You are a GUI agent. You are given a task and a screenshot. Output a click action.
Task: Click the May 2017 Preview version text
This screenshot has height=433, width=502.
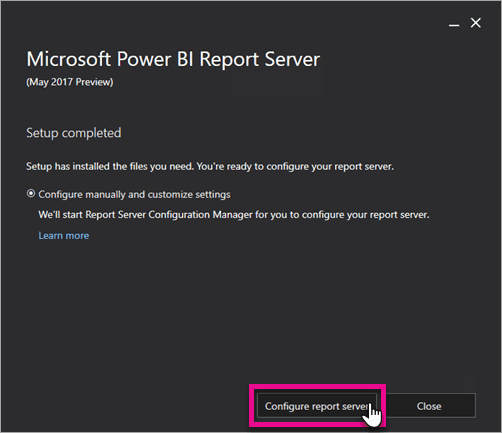coord(70,82)
